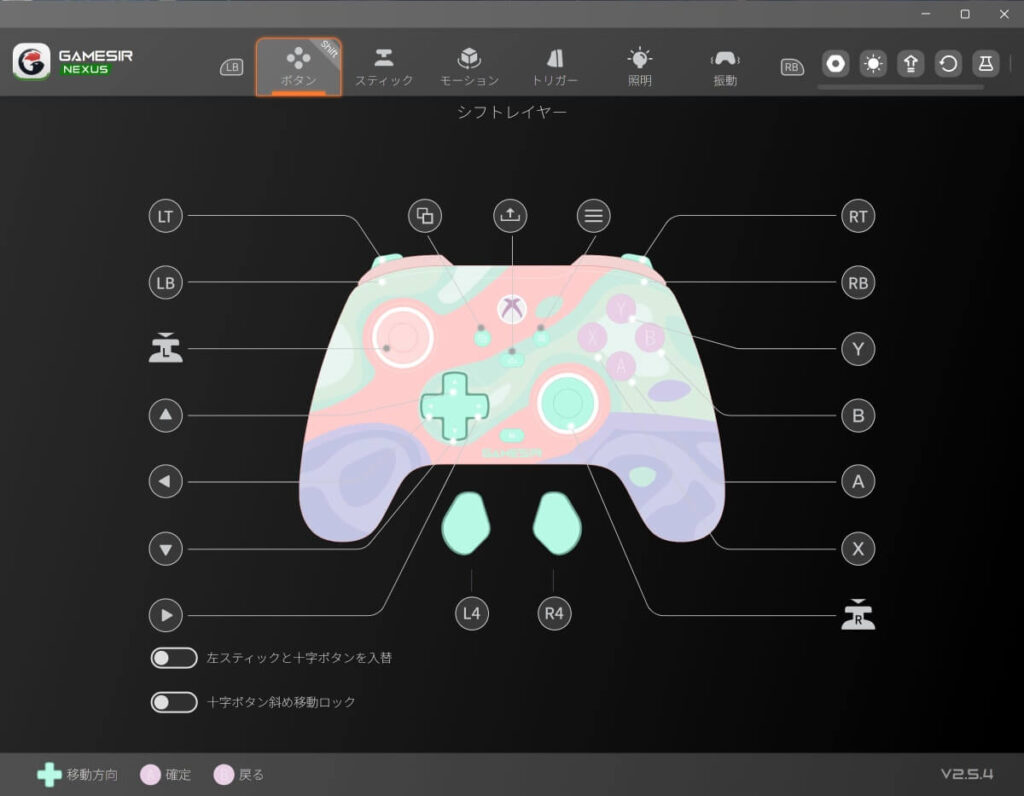Image resolution: width=1024 pixels, height=796 pixels.
Task: Select the Share button mapping icon
Action: click(x=510, y=215)
